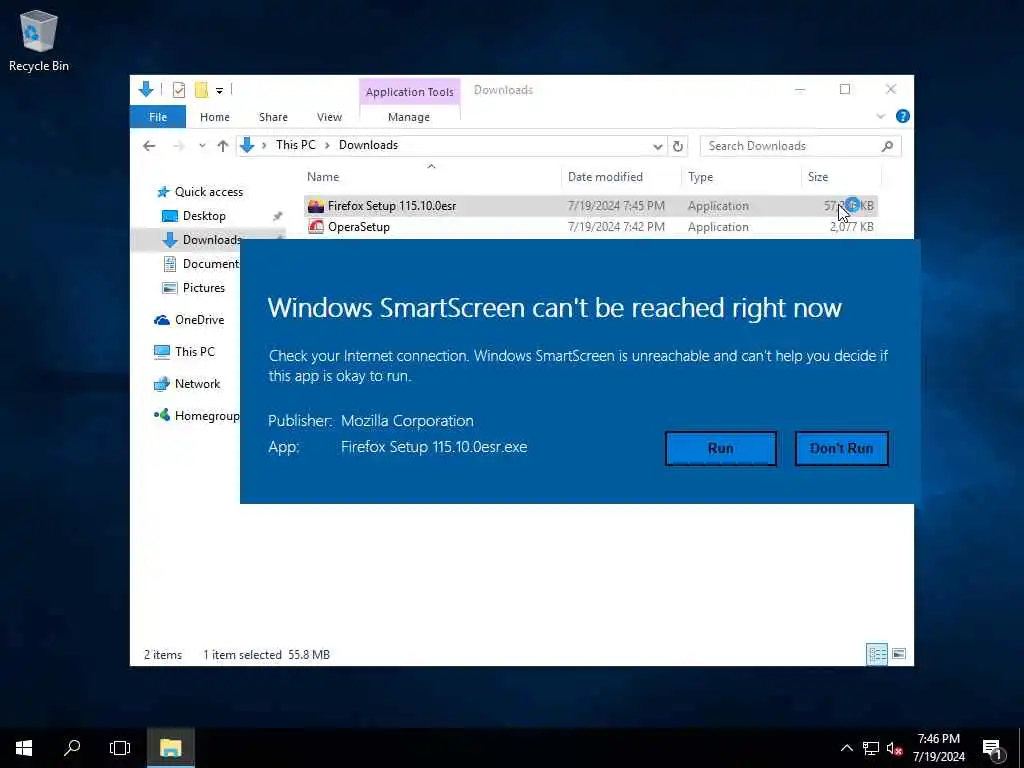The width and height of the screenshot is (1024, 768).
Task: Open Customize Quick Access Toolbar dropdown
Action: pyautogui.click(x=219, y=90)
